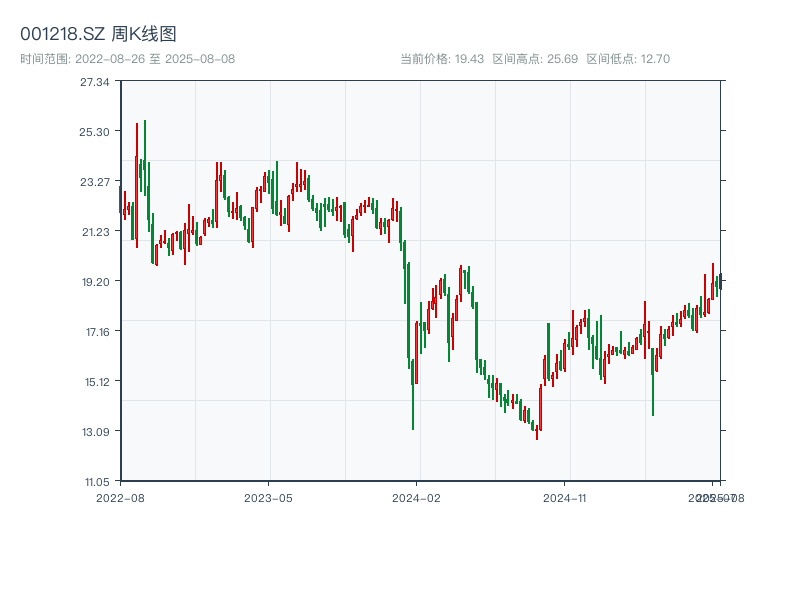The image size is (800, 600).
Task: Click the 时间范围 date range text
Action: [x=127, y=59]
